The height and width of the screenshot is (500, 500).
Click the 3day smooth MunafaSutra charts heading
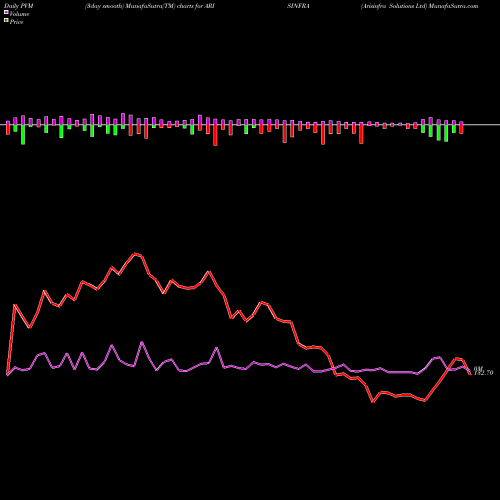tap(150, 6)
